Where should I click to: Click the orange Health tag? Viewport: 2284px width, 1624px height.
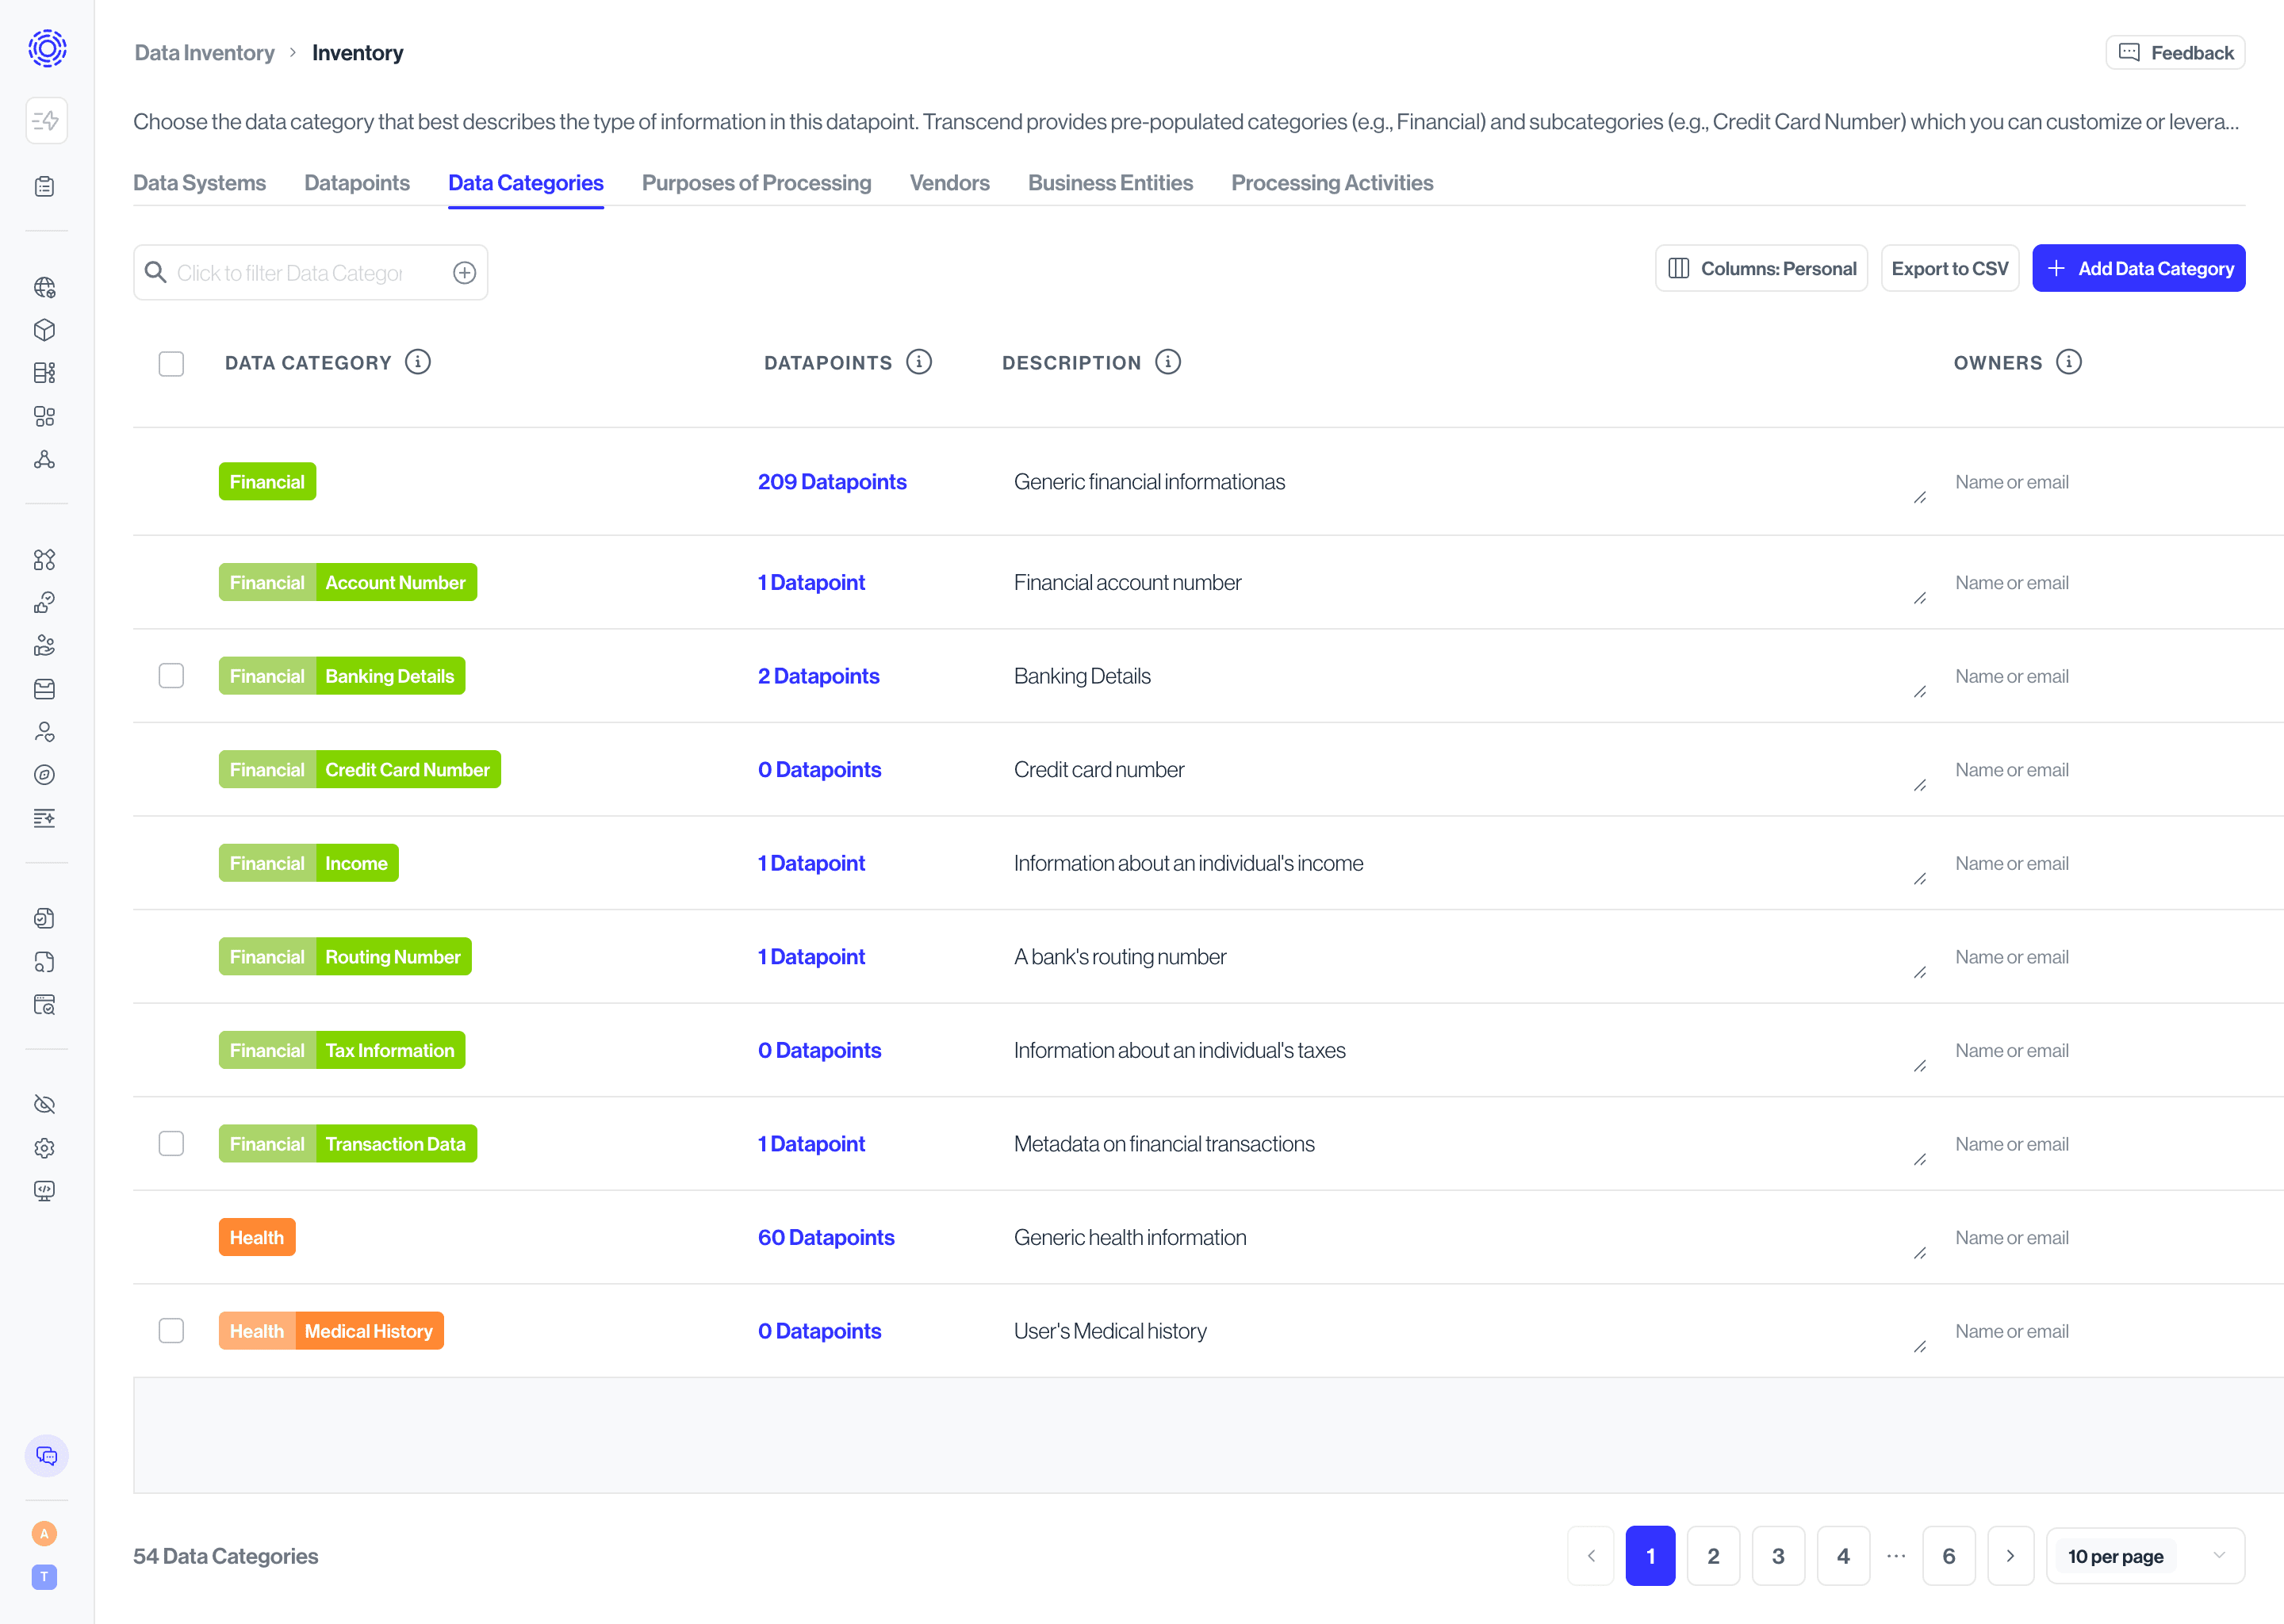[x=256, y=1238]
